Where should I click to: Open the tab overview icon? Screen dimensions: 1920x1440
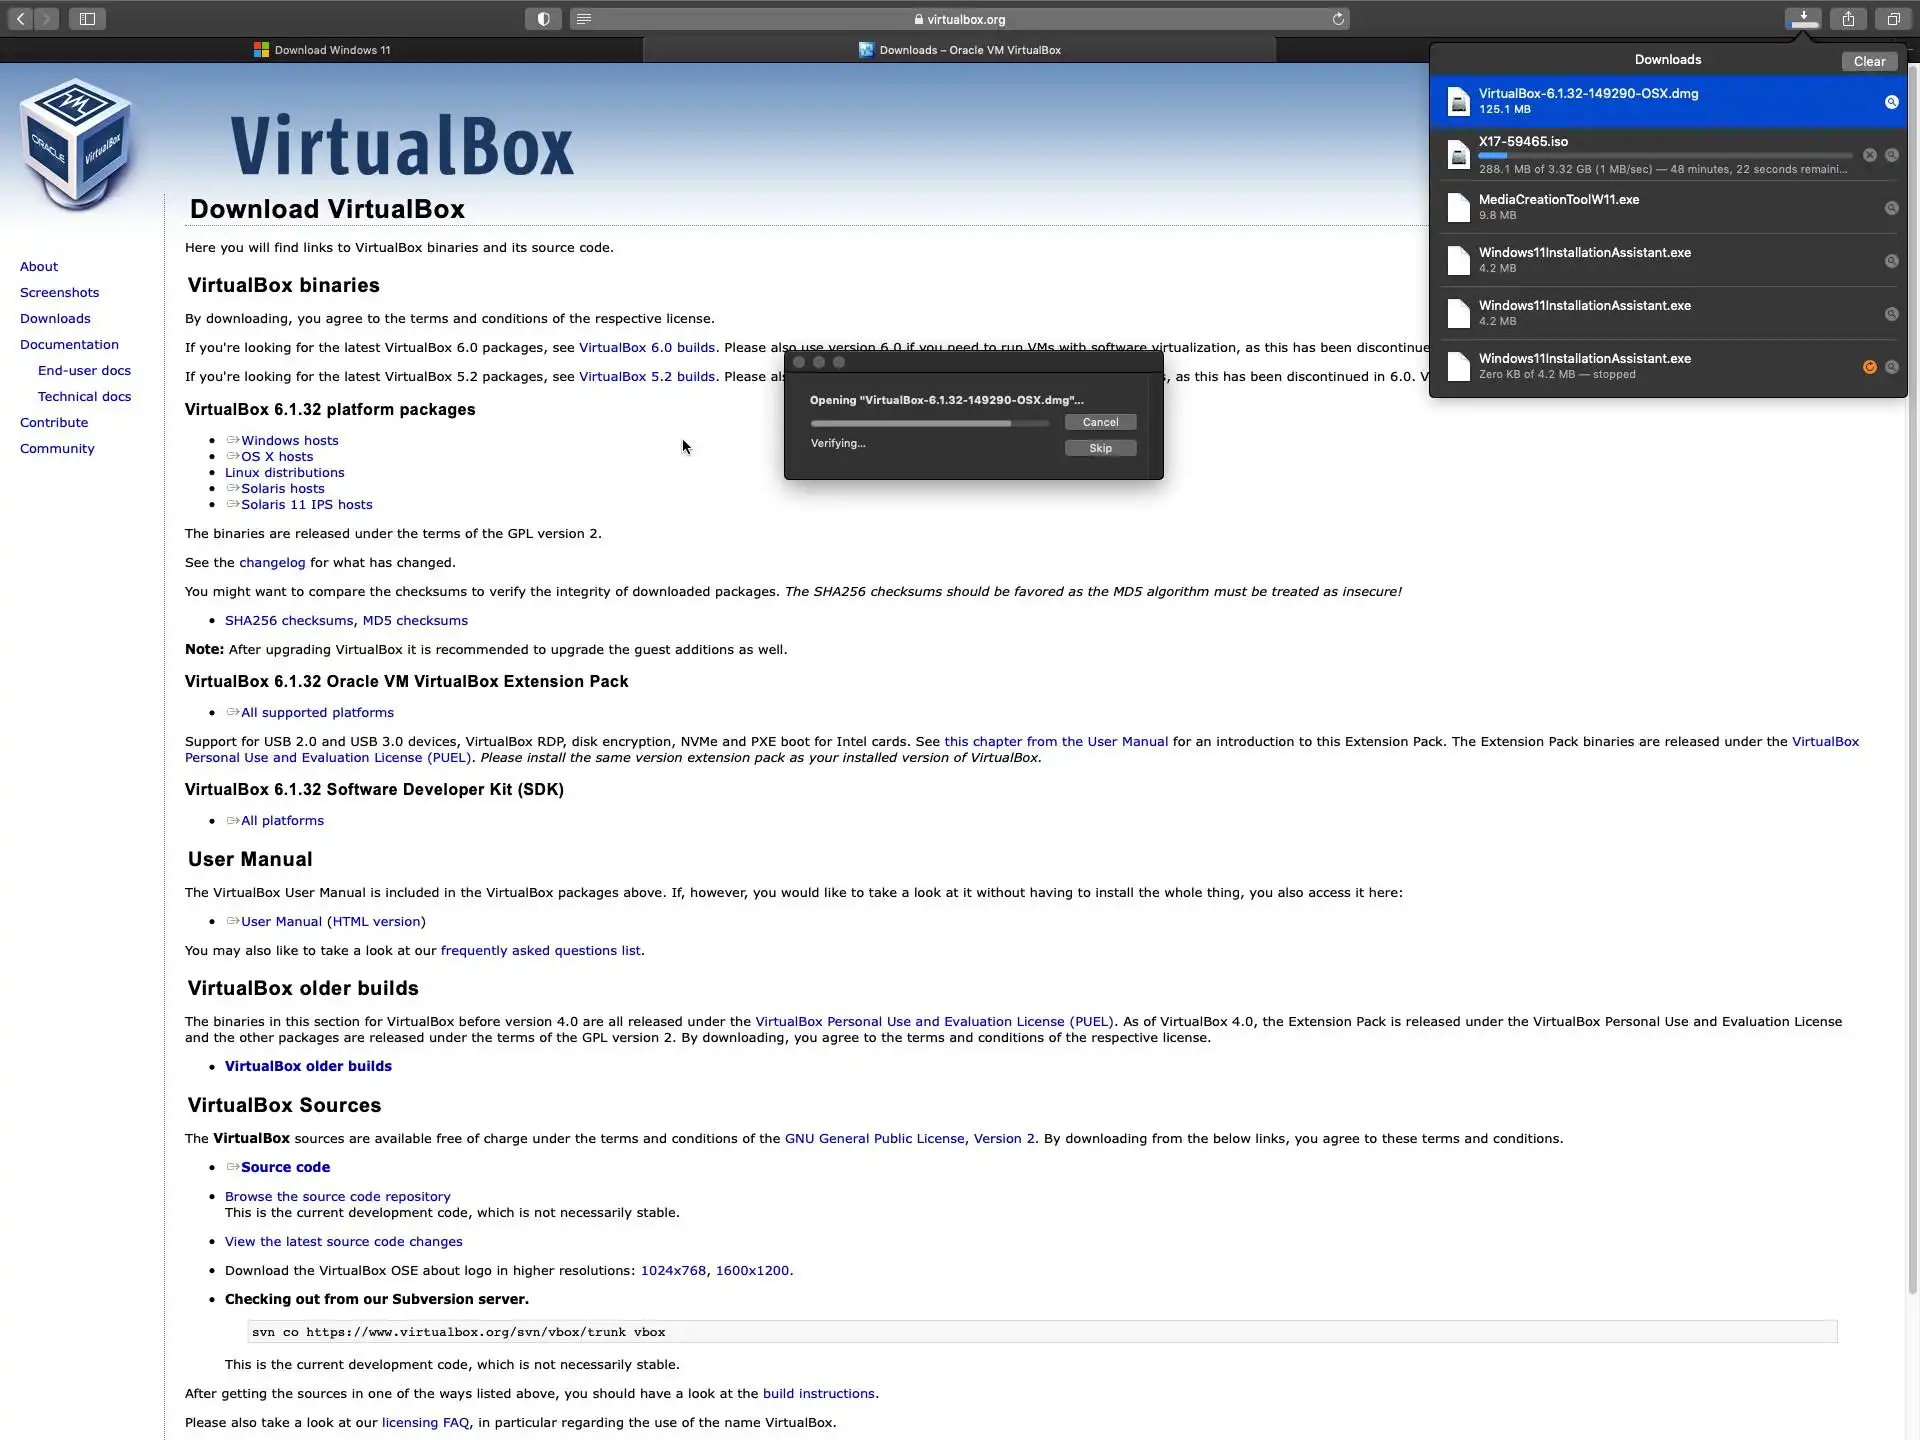coord(1893,19)
